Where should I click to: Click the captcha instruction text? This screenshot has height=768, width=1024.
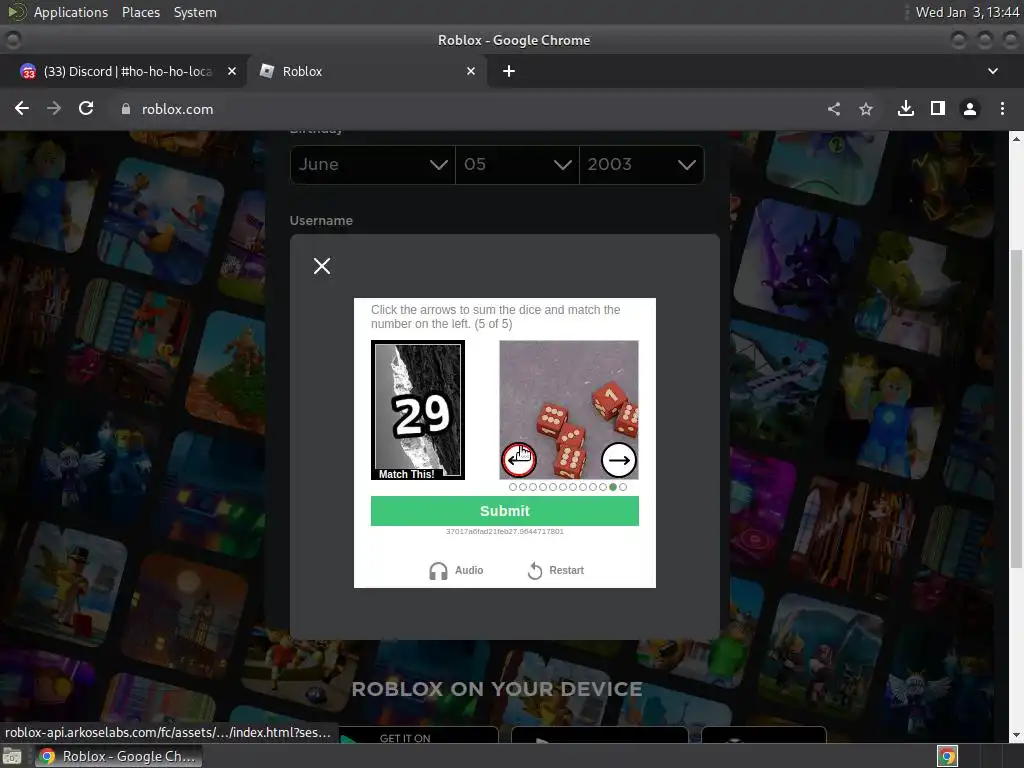point(496,317)
